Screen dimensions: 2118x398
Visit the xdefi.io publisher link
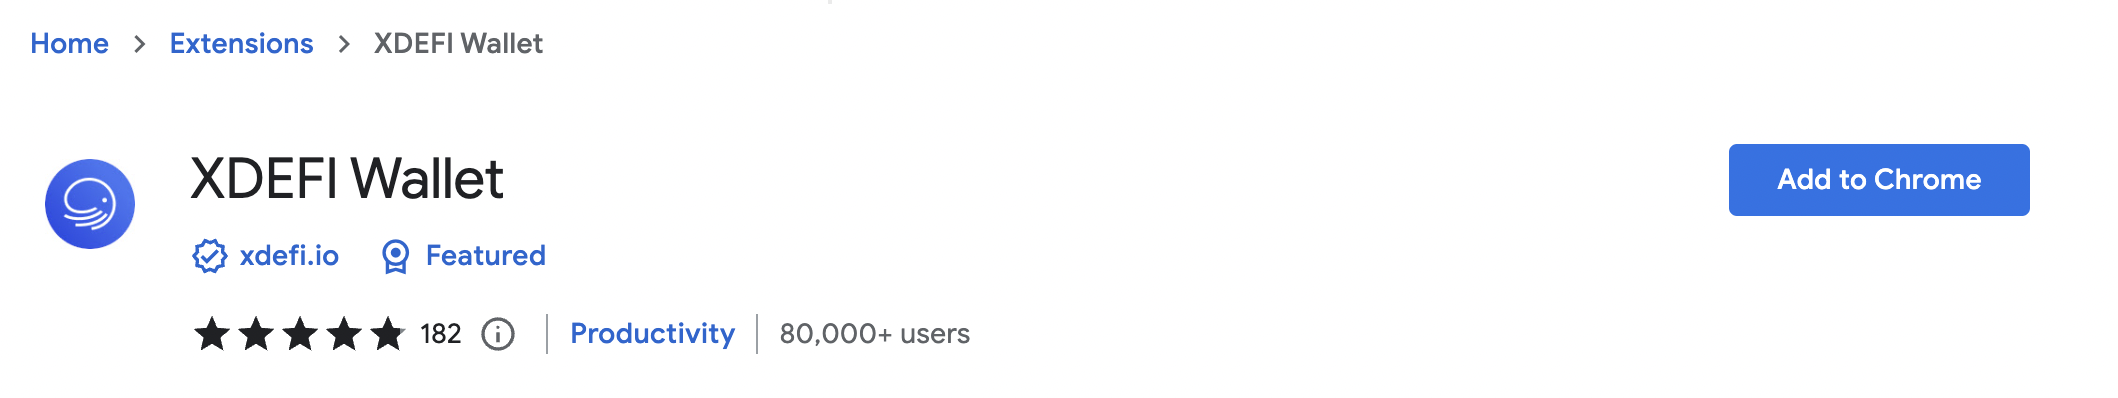(289, 256)
